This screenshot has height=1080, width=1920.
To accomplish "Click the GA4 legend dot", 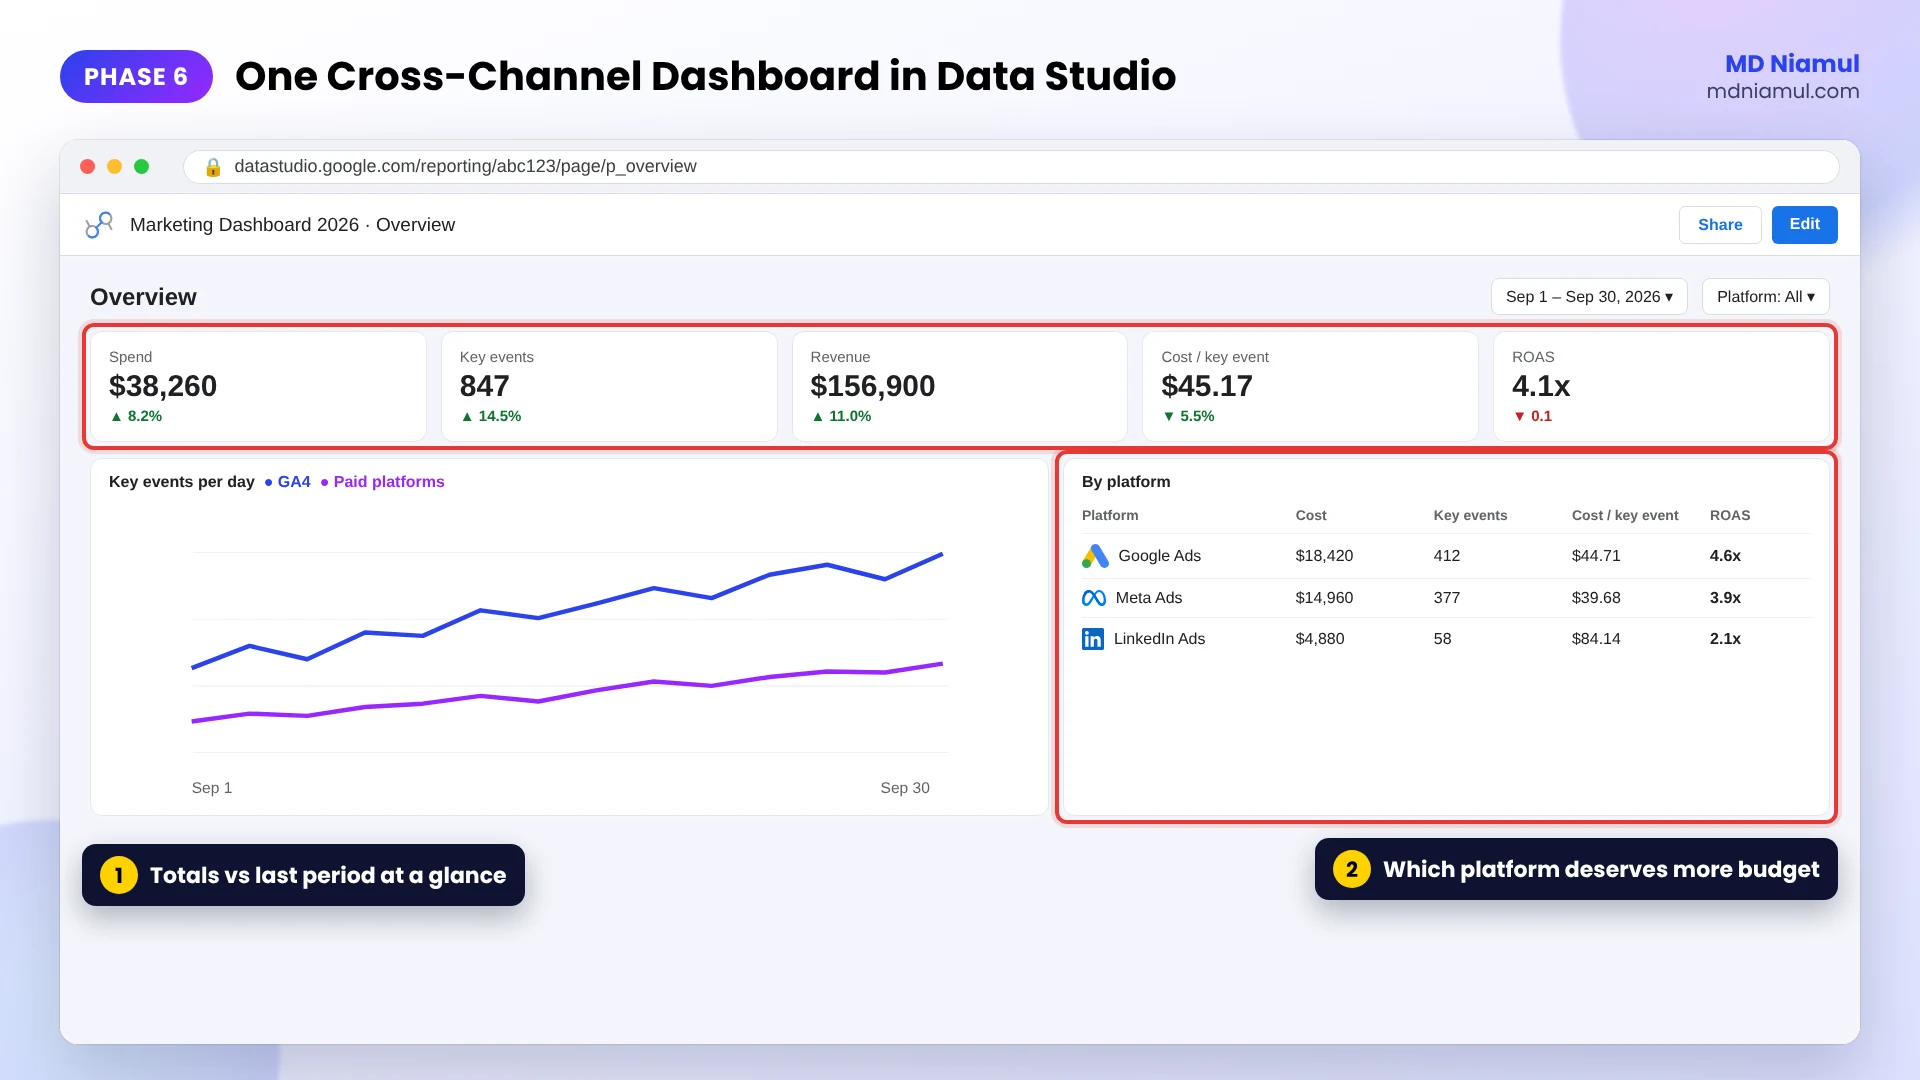I will click(268, 483).
